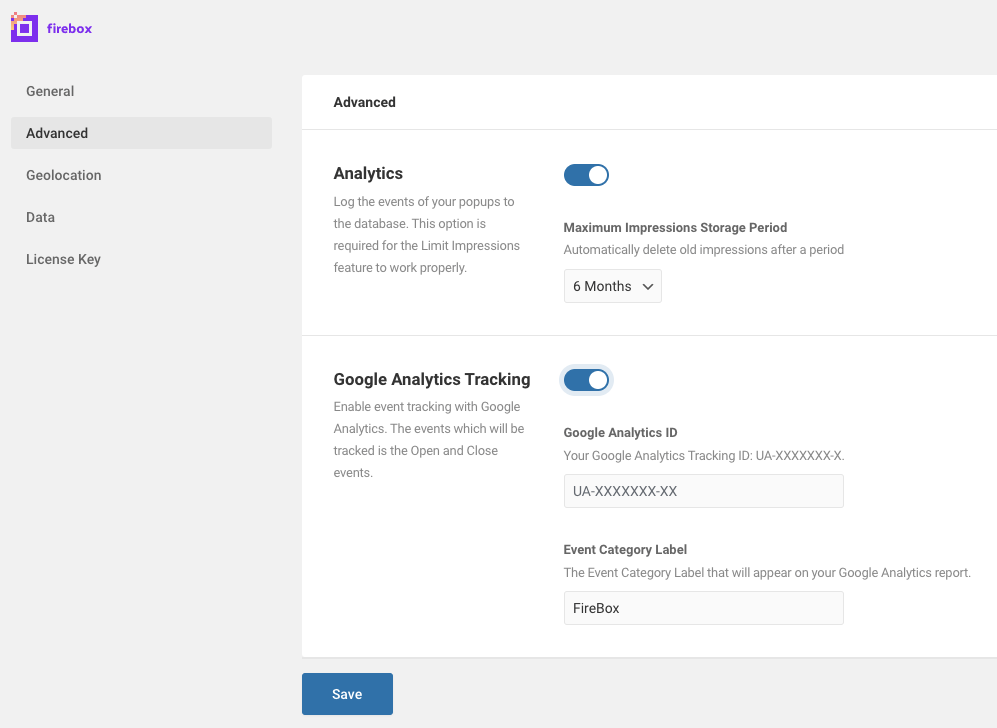Click the Event Category Label FireBox field
997x728 pixels.
[703, 608]
